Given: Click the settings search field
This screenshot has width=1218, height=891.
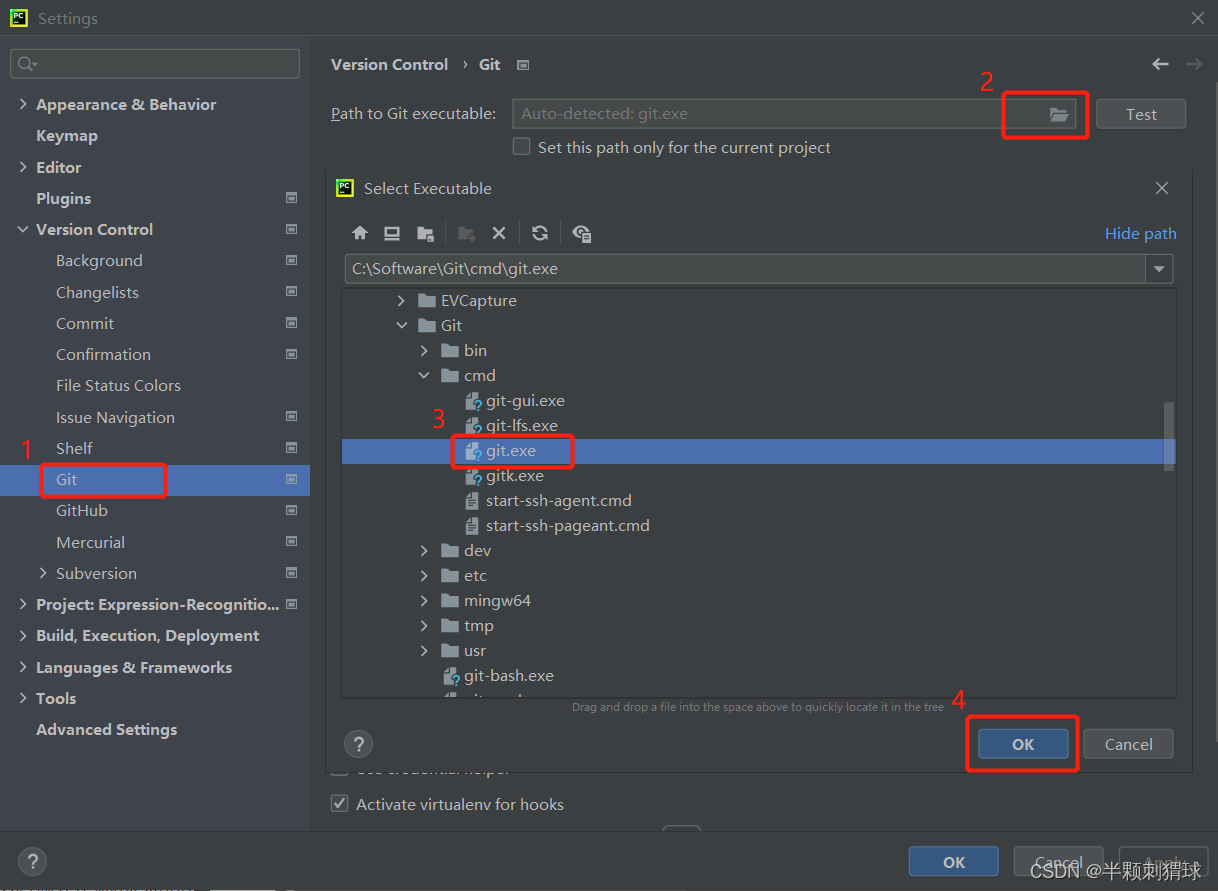Looking at the screenshot, I should tap(155, 63).
